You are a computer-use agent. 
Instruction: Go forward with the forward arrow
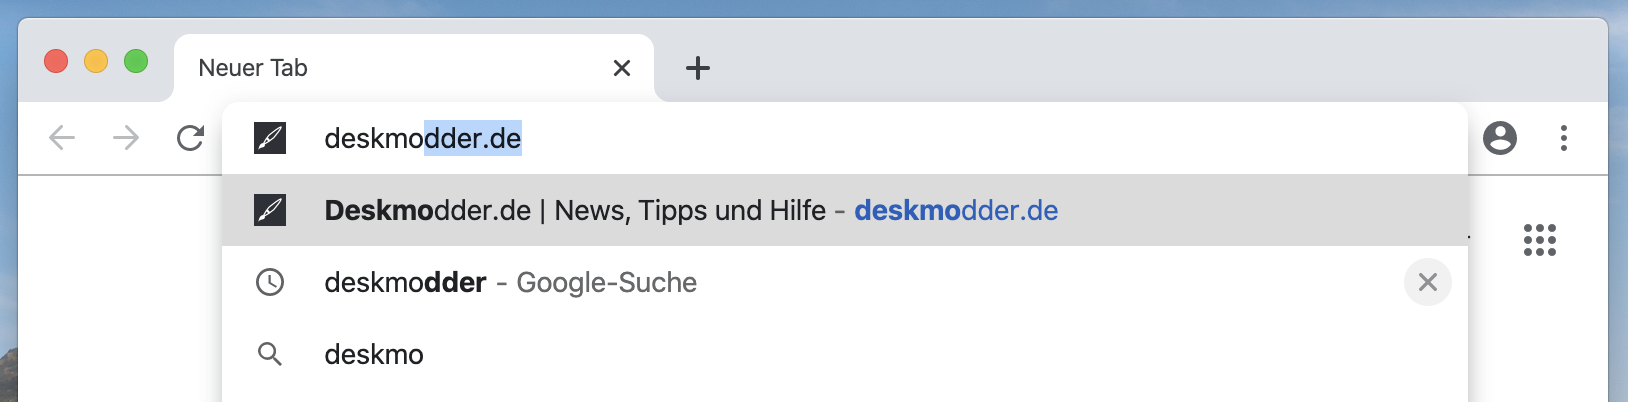pyautogui.click(x=126, y=137)
